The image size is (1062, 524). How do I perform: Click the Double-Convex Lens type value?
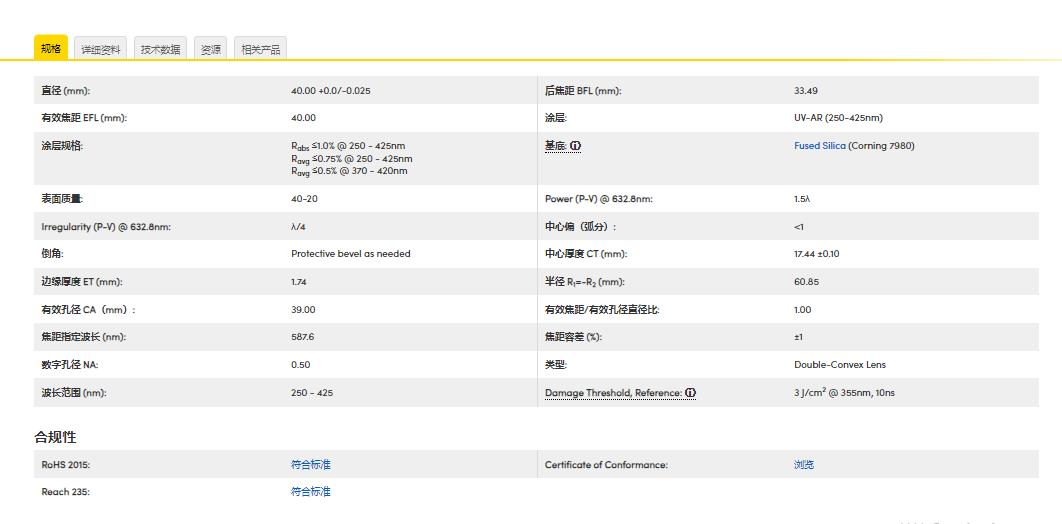click(839, 365)
